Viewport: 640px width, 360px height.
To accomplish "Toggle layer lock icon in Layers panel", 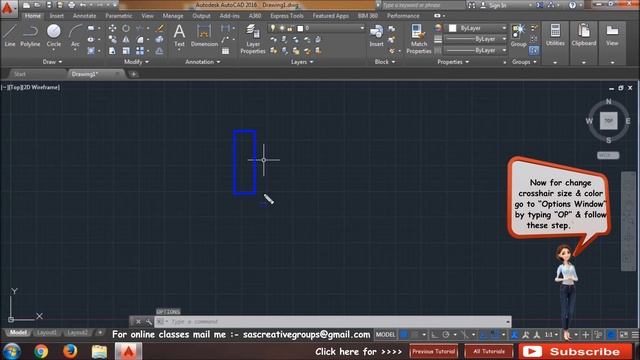I will [x=290, y=28].
